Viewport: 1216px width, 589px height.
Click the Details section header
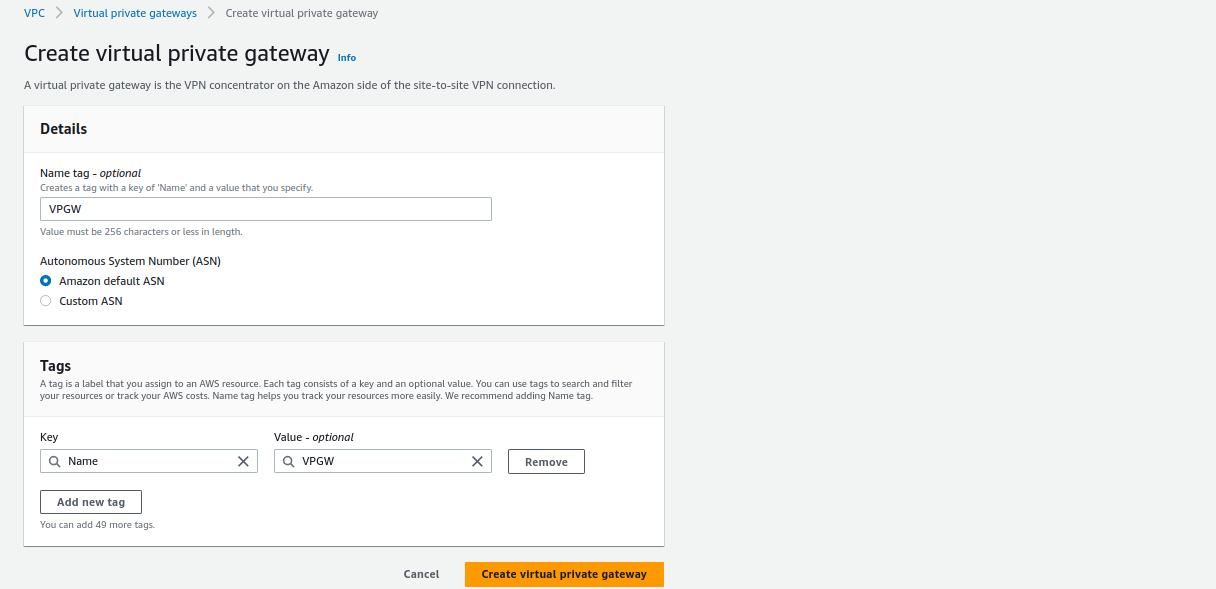coord(64,129)
